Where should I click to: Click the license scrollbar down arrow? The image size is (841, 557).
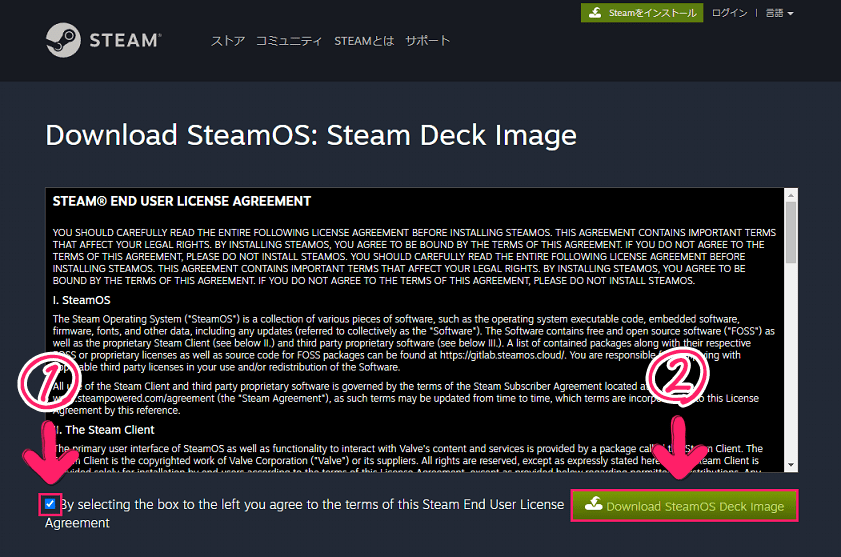point(791,465)
